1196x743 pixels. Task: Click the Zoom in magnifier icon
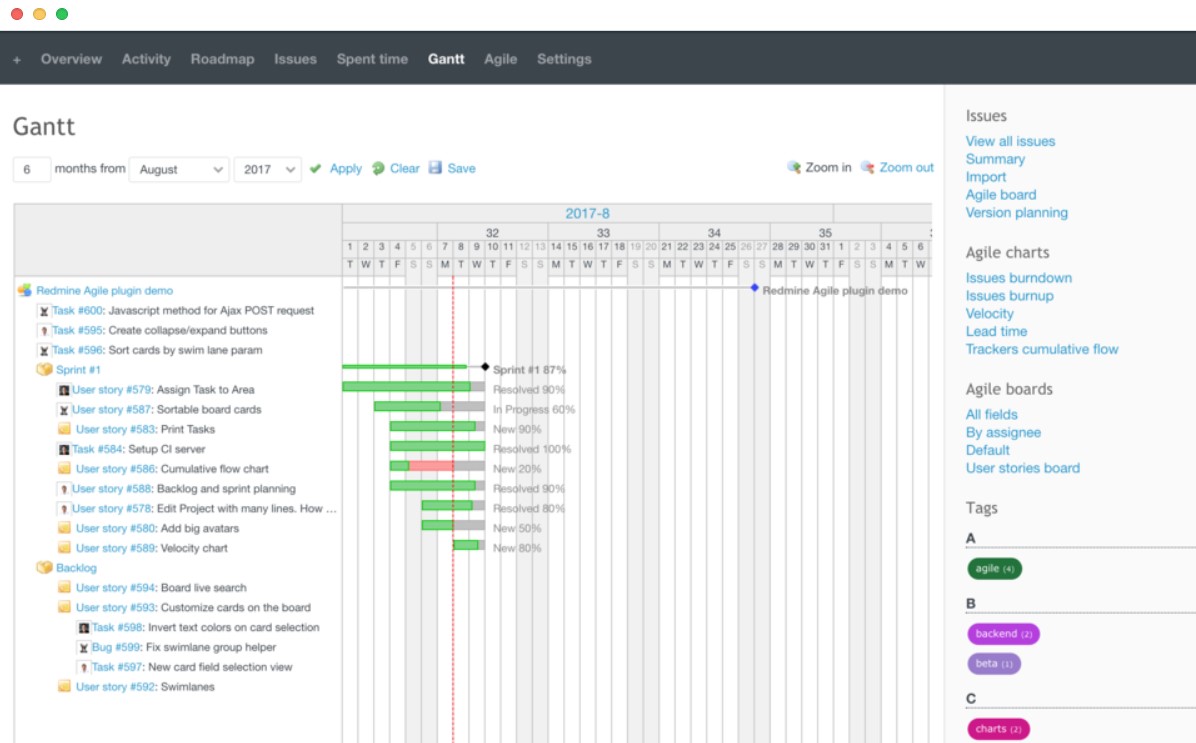click(794, 168)
